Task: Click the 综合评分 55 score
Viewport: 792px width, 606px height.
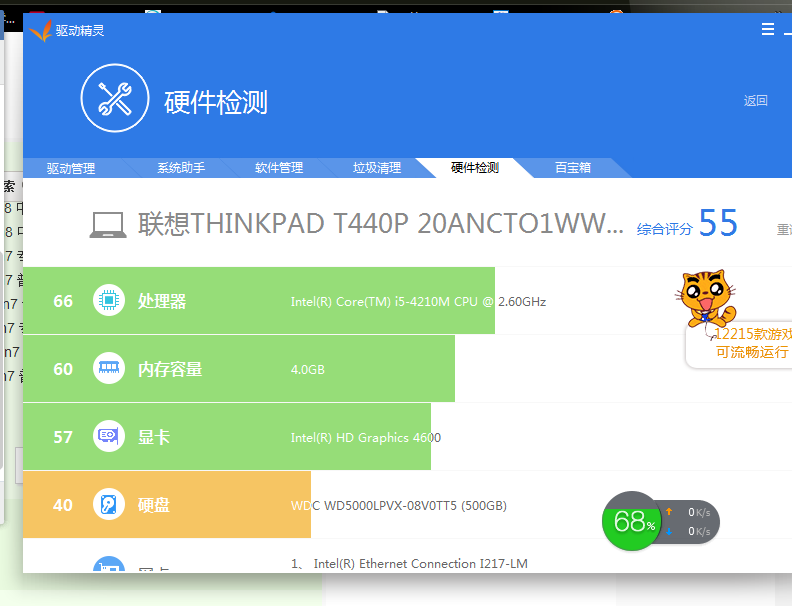Action: pos(688,225)
